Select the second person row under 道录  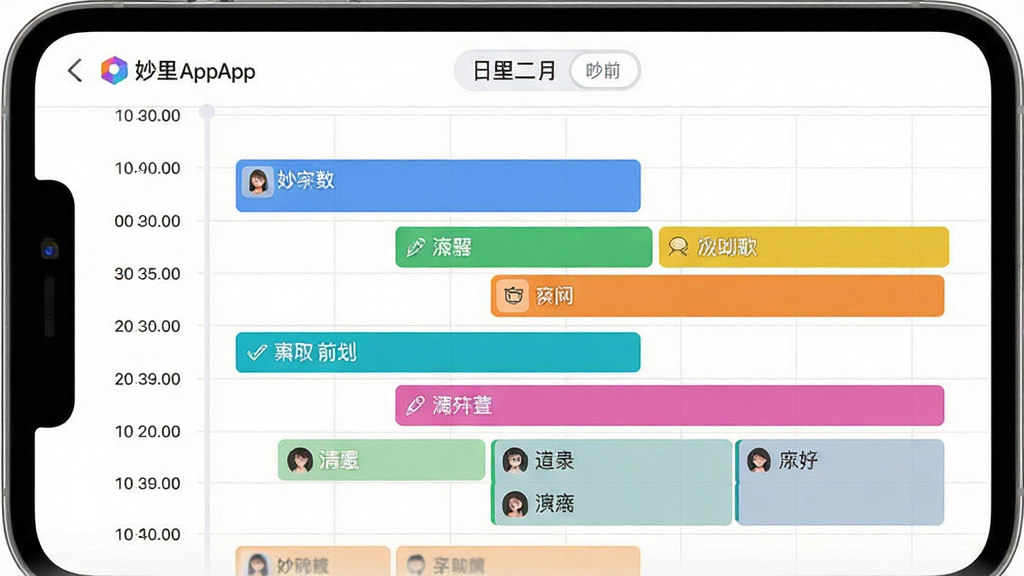tap(611, 504)
